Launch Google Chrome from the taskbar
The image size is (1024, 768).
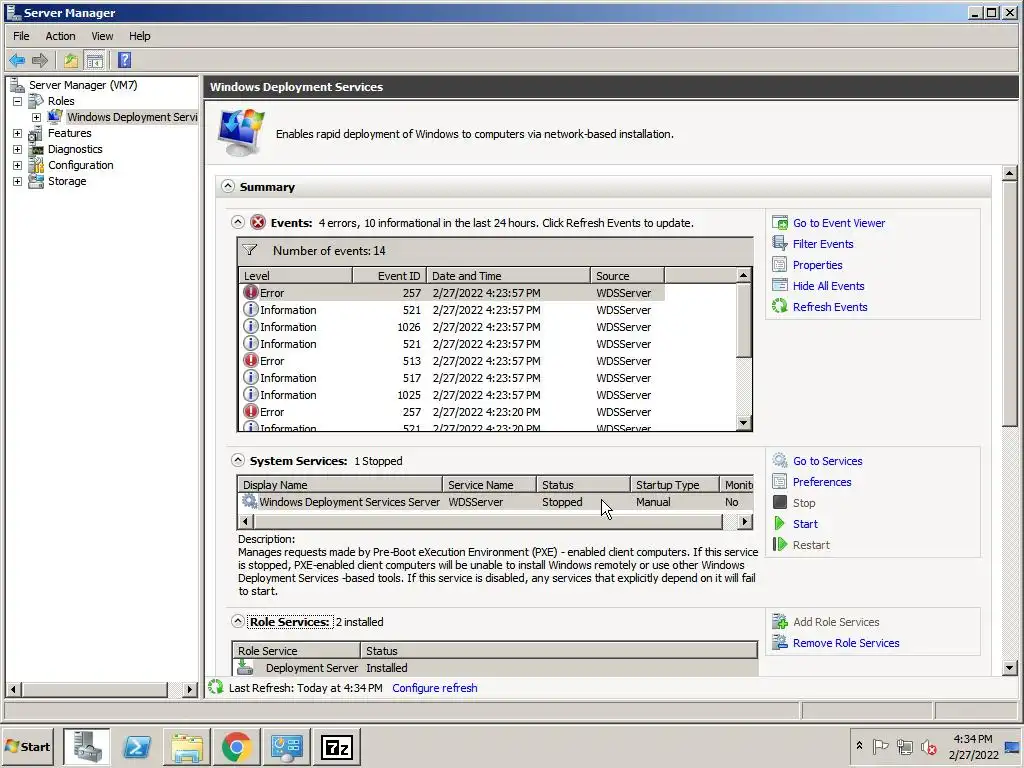pos(236,746)
